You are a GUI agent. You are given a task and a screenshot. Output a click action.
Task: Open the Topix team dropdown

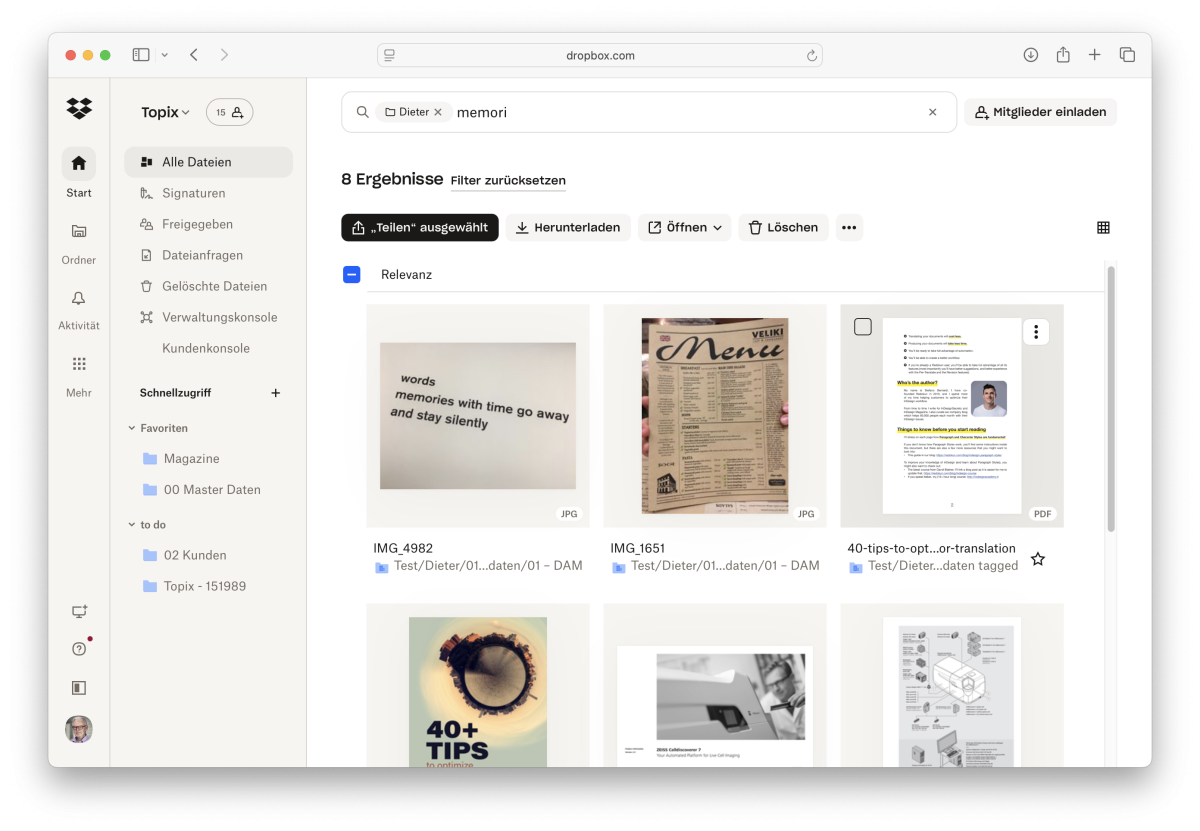(166, 113)
